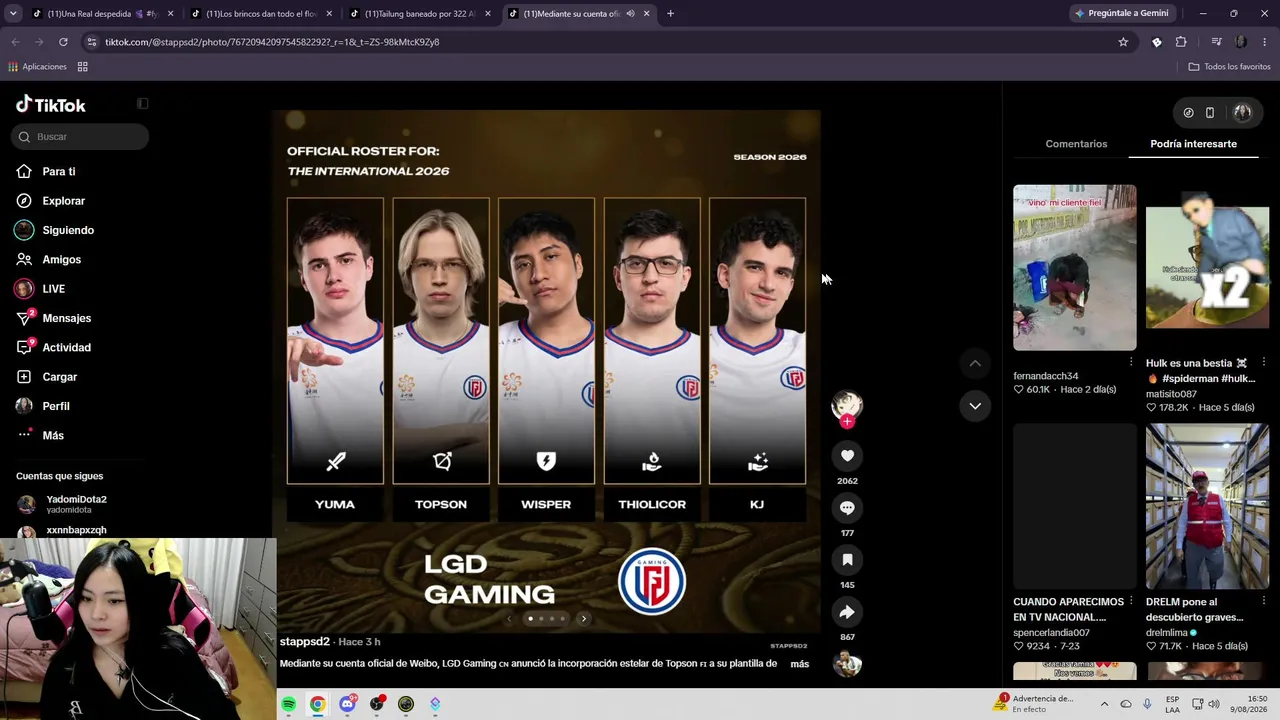Open the Hulk es una bestia video thumbnail

tap(1207, 267)
